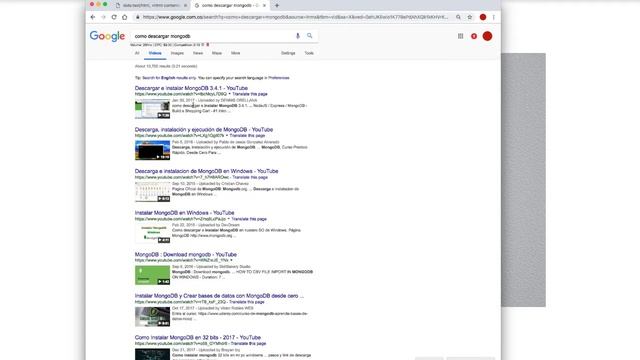Open a new tab with the plus button

[277, 5]
